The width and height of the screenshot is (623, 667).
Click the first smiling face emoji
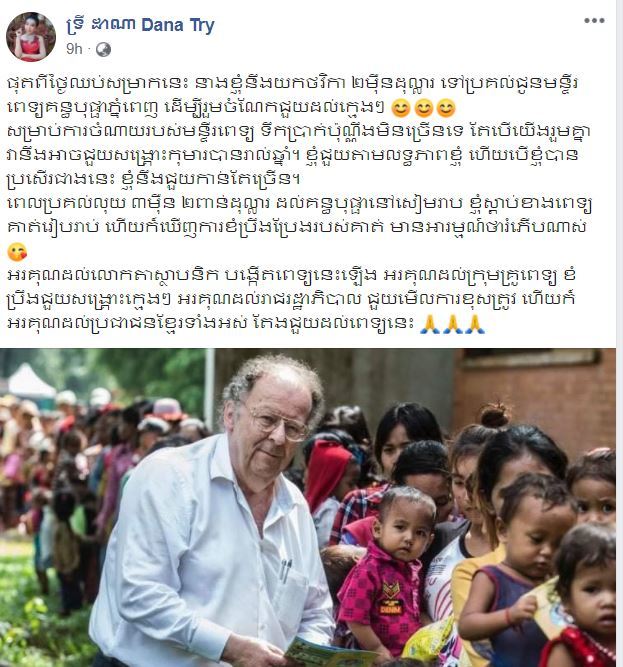pyautogui.click(x=400, y=108)
